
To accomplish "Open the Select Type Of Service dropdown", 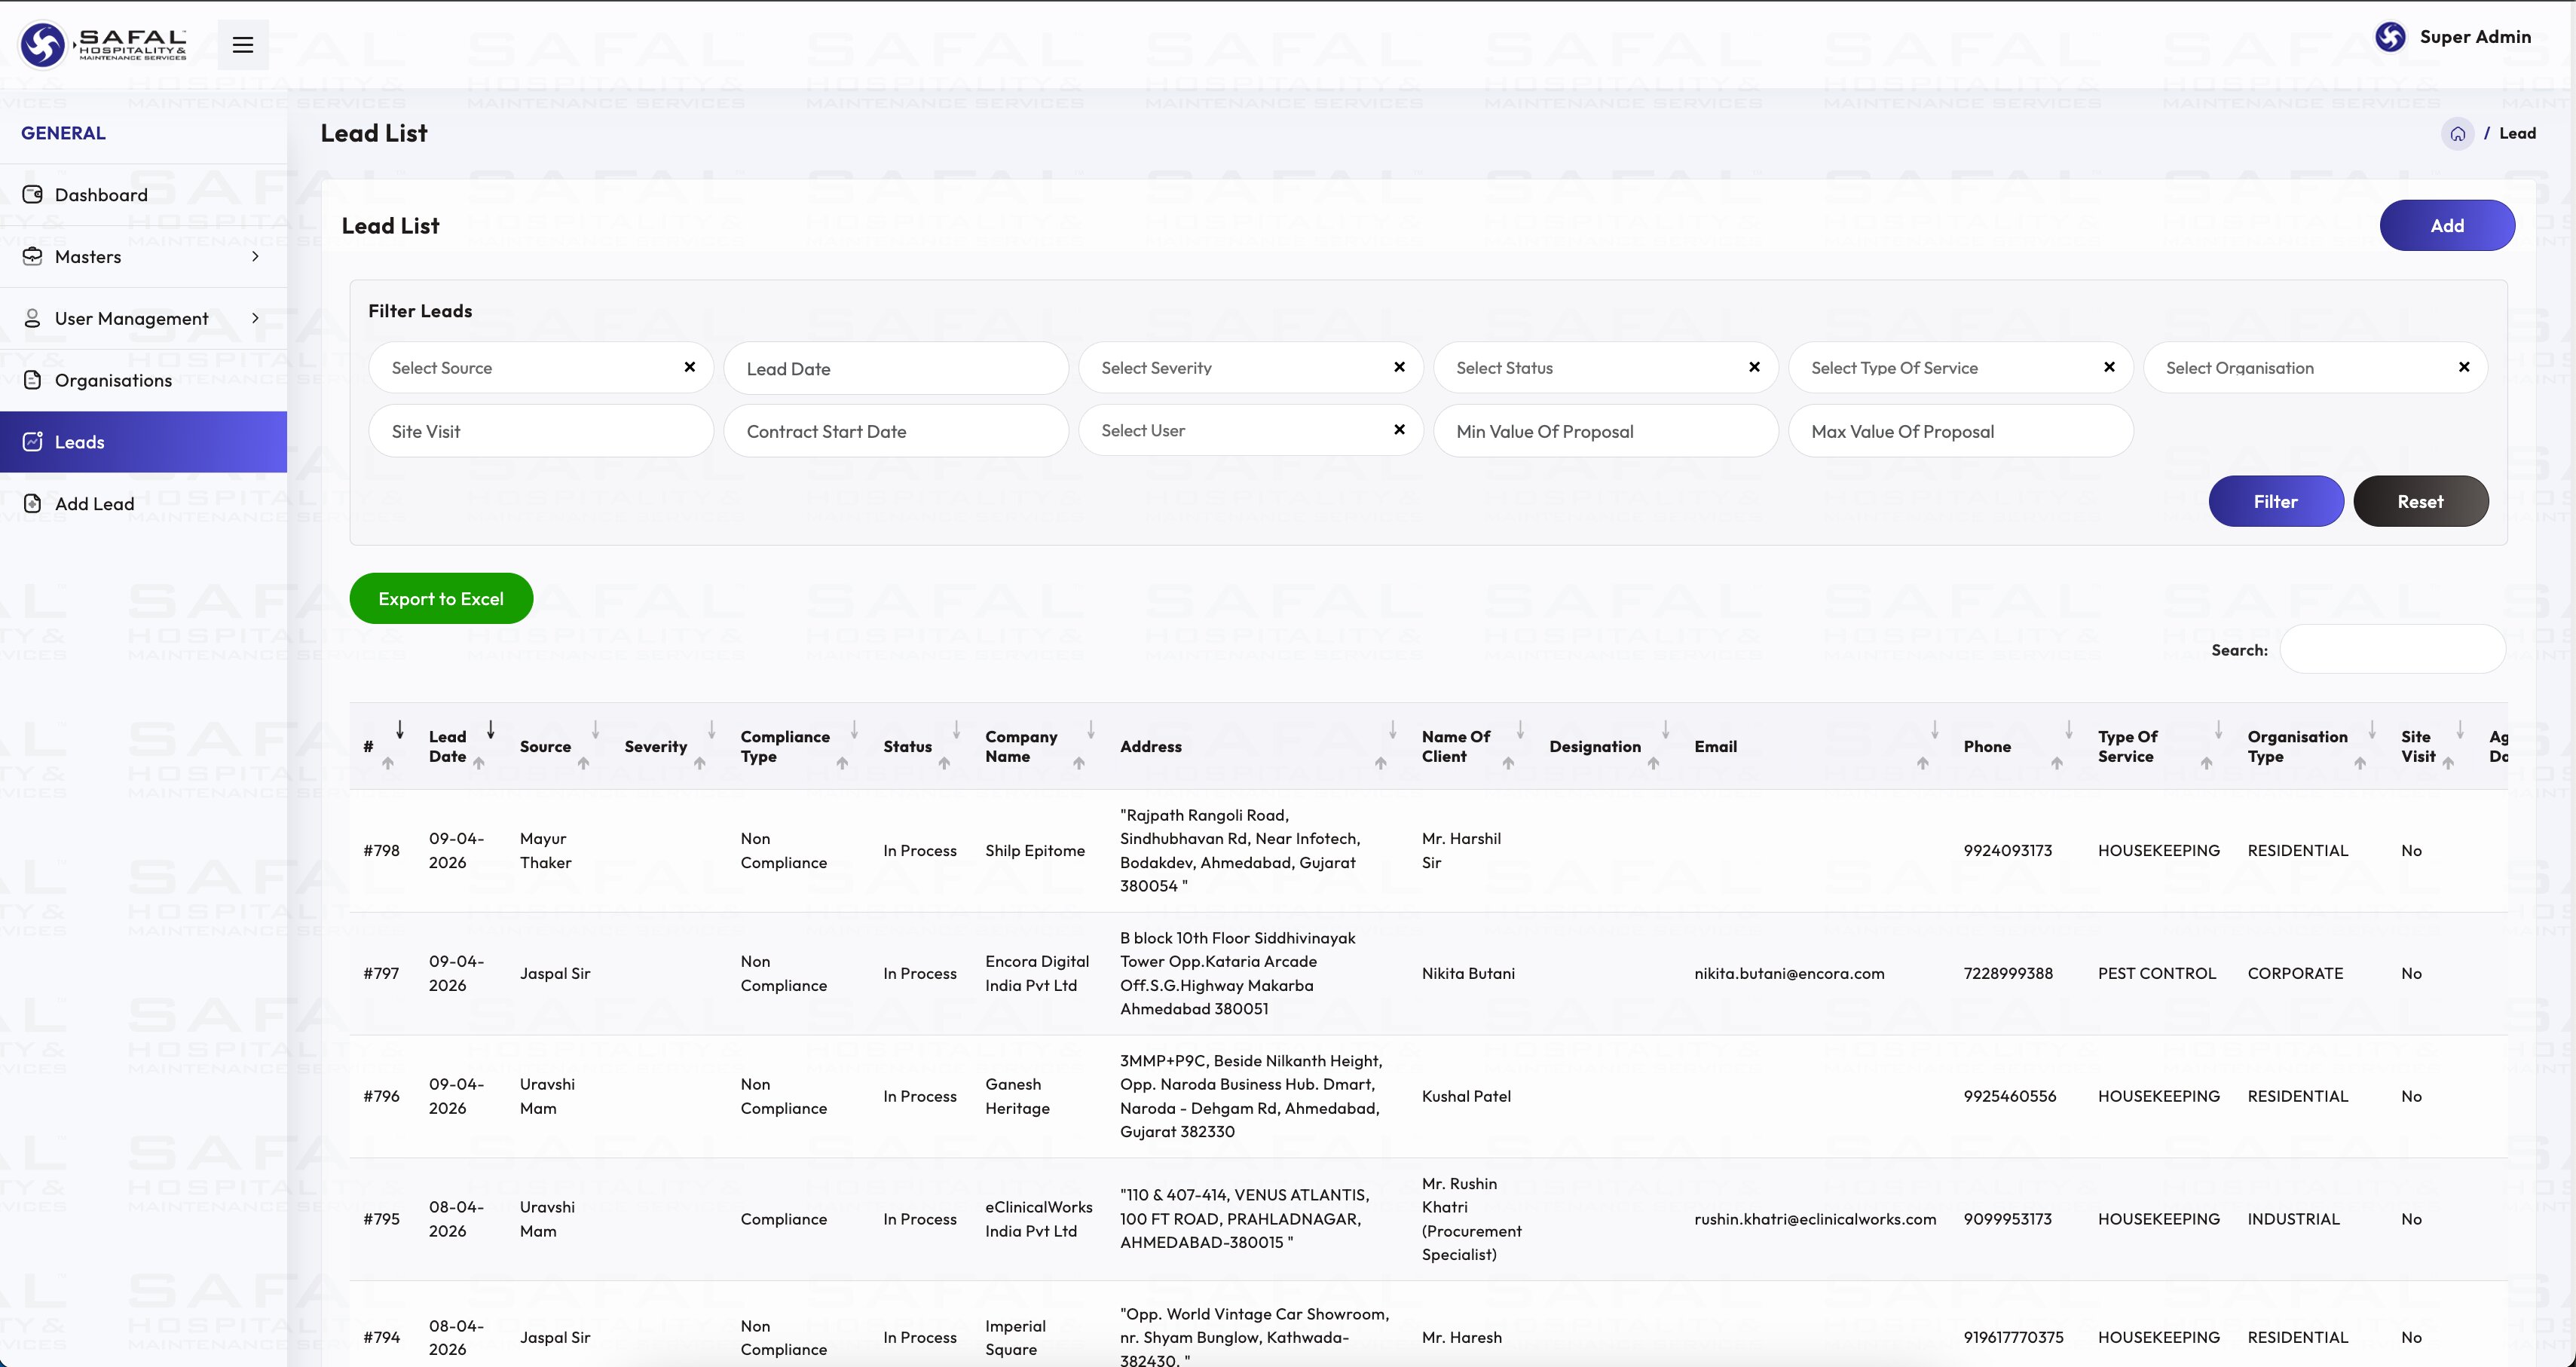I will point(1945,368).
